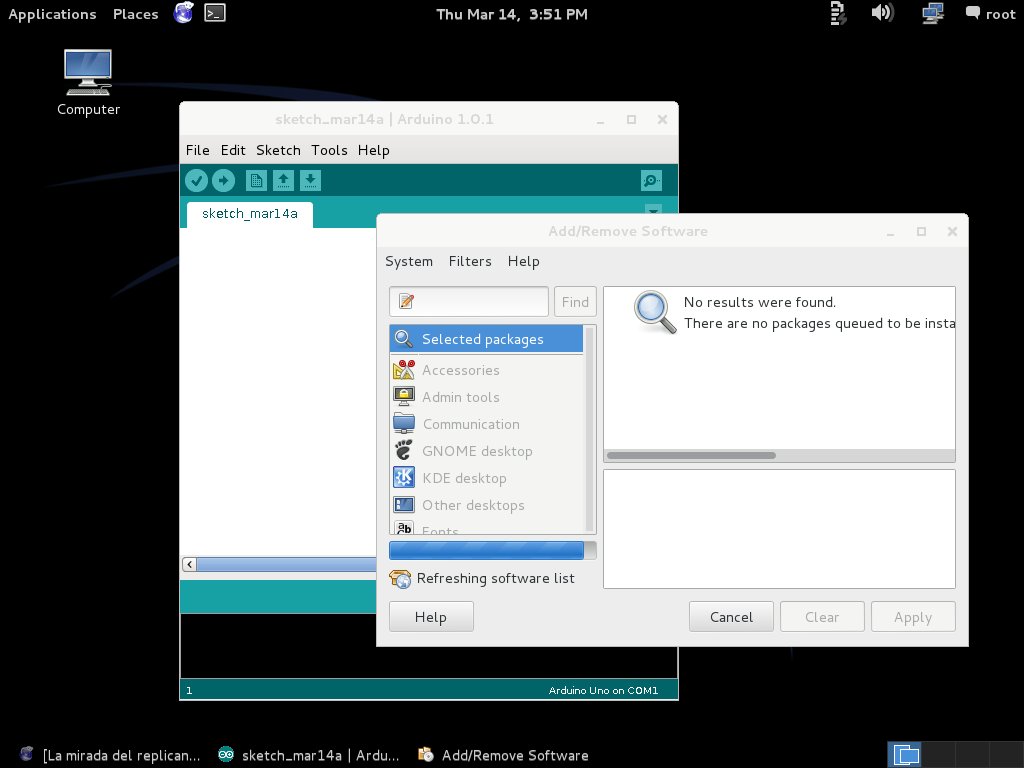Screen dimensions: 1024x768
Task: Select the GNOME desktop category
Action: (487, 451)
